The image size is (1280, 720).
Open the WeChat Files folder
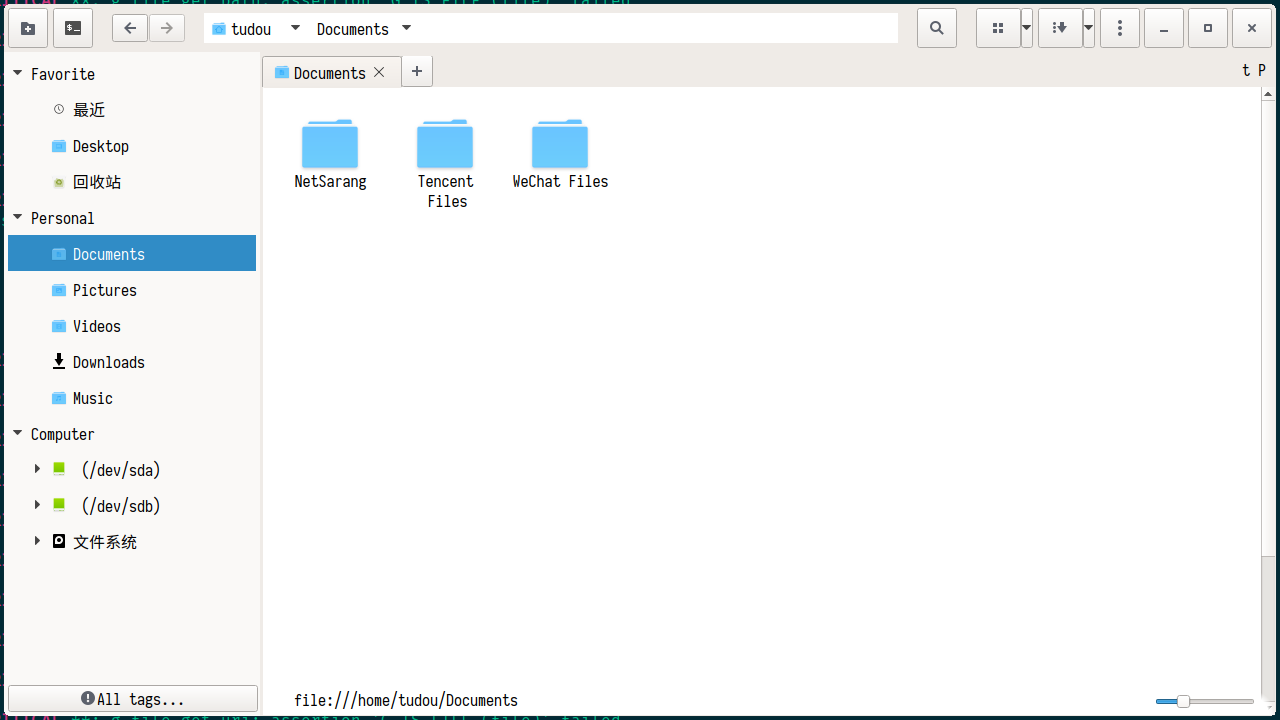[x=560, y=144]
